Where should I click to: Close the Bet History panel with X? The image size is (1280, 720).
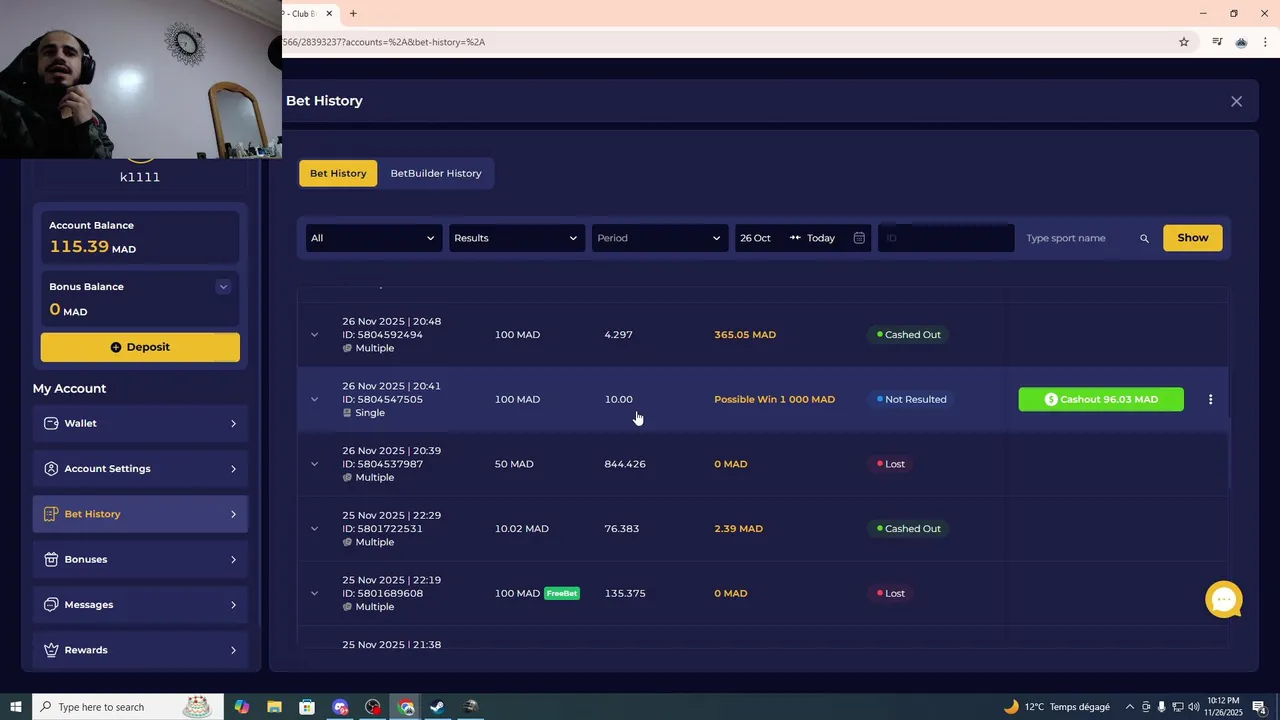1236,101
